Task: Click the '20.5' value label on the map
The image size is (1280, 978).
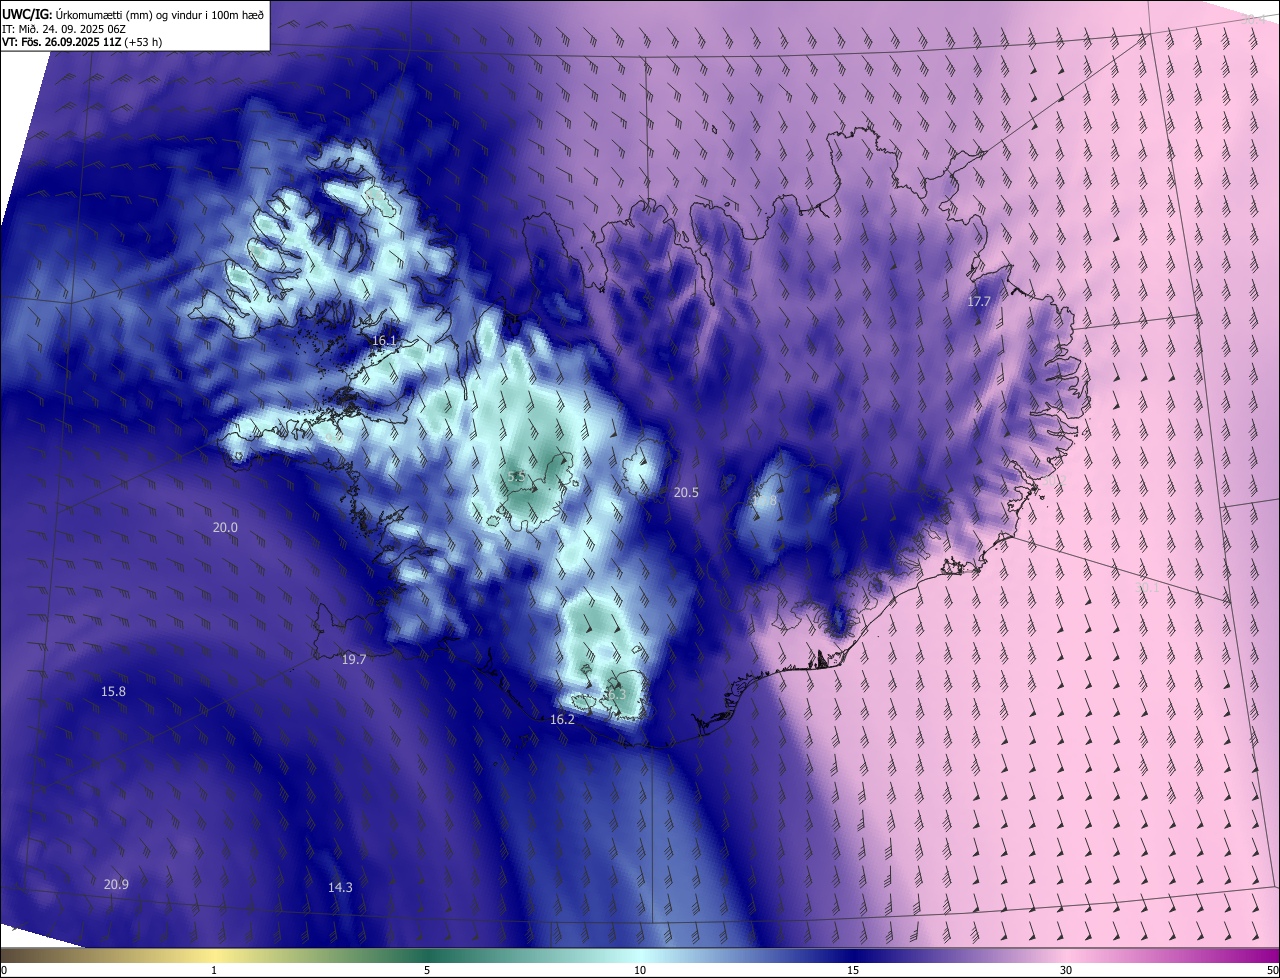Action: 686,493
